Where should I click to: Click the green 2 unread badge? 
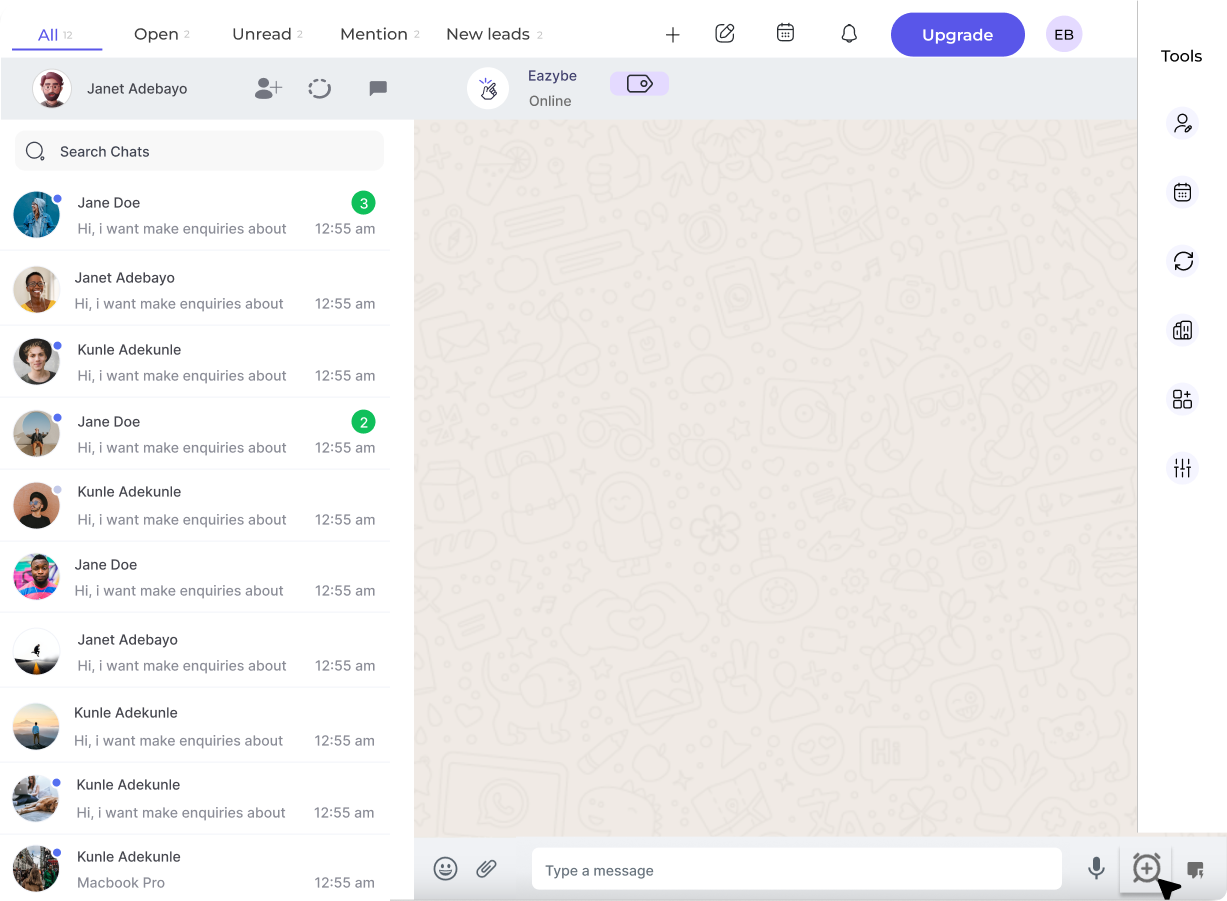[364, 422]
